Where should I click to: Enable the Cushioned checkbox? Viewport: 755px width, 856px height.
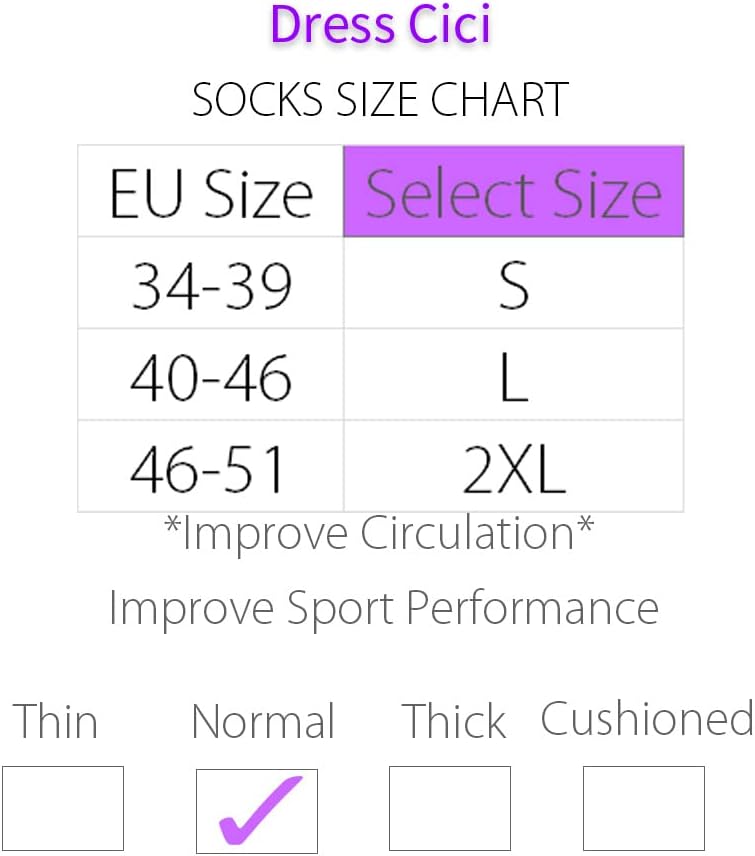point(643,807)
